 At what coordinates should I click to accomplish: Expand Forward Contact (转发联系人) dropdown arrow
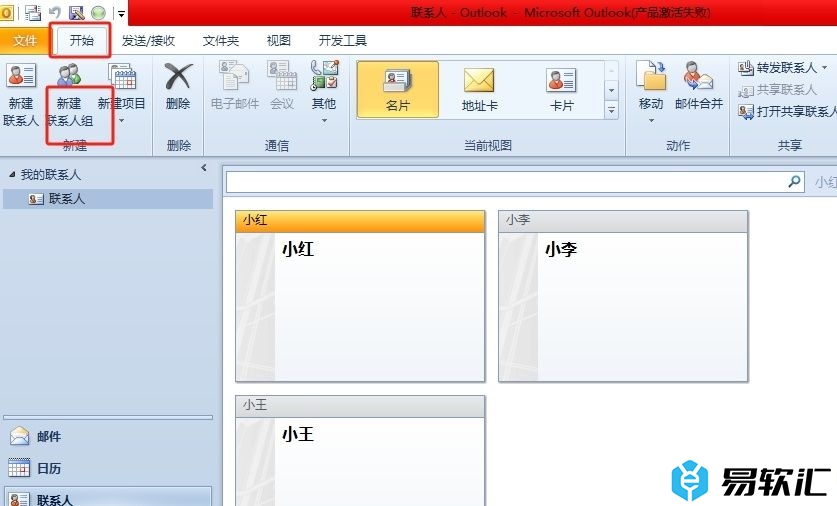coord(825,68)
